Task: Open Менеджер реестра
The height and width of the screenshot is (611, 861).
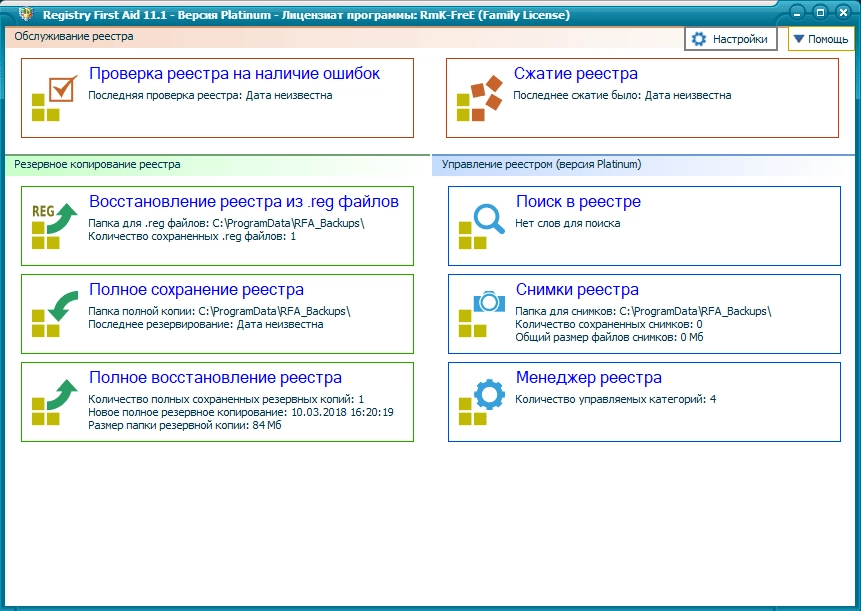Action: (589, 377)
